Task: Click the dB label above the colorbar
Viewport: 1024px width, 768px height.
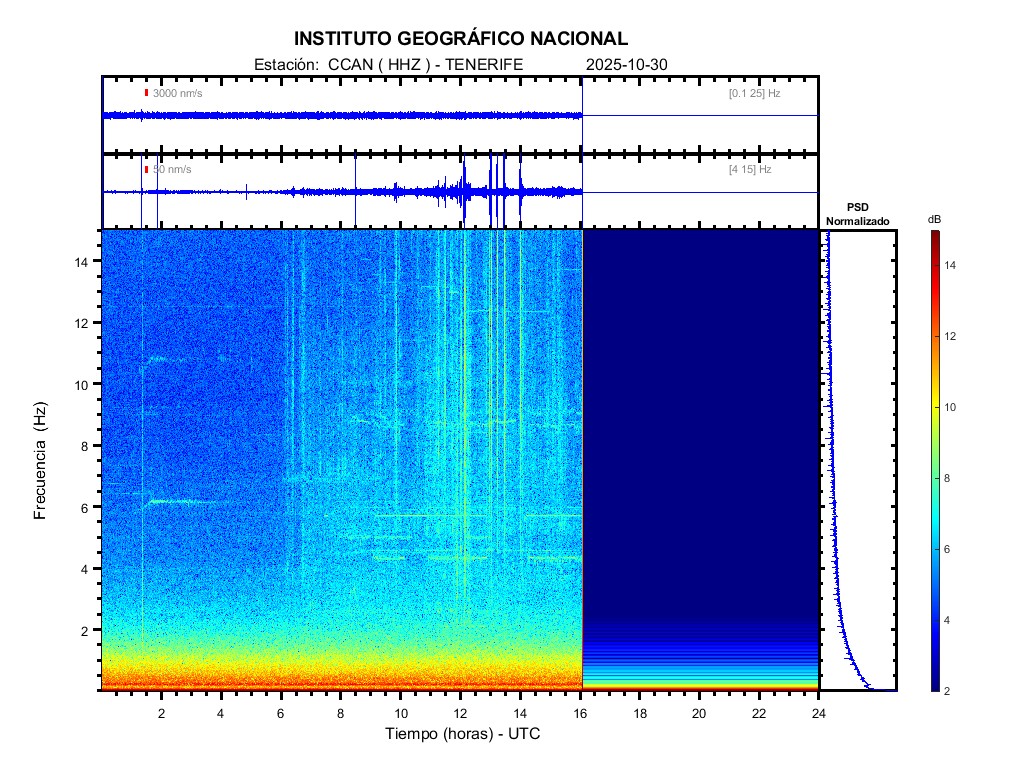Action: click(934, 218)
